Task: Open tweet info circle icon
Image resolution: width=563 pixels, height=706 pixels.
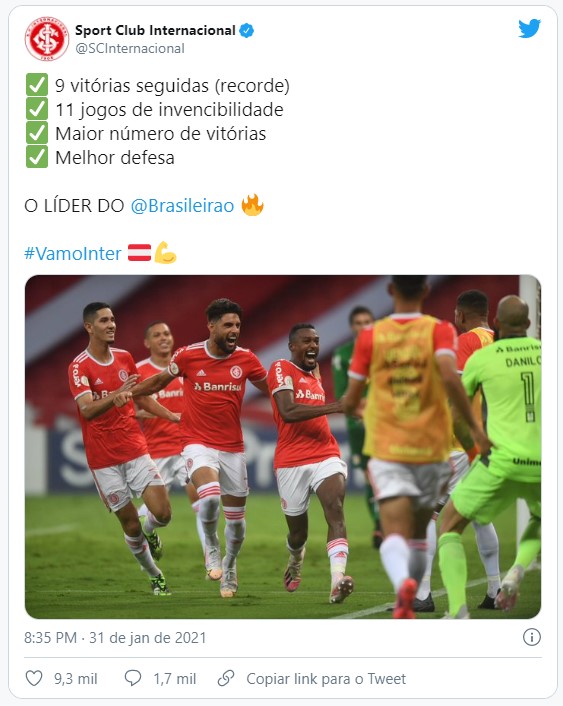Action: (x=531, y=637)
